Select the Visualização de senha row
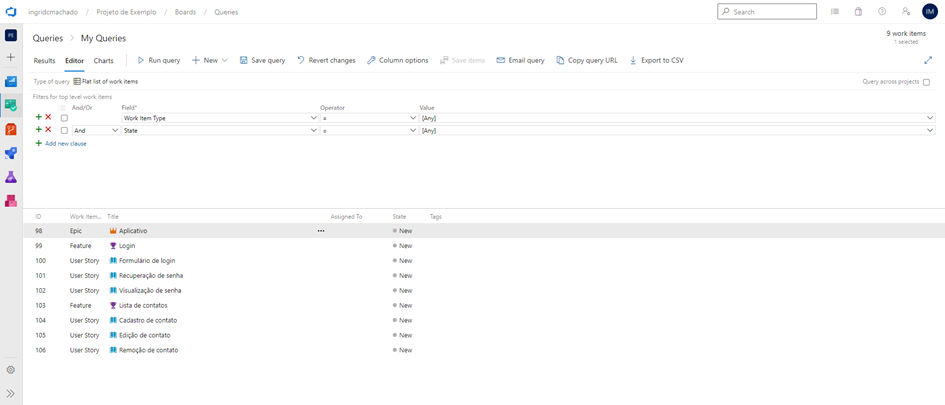Screen dimensions: 945x405 click(x=484, y=290)
